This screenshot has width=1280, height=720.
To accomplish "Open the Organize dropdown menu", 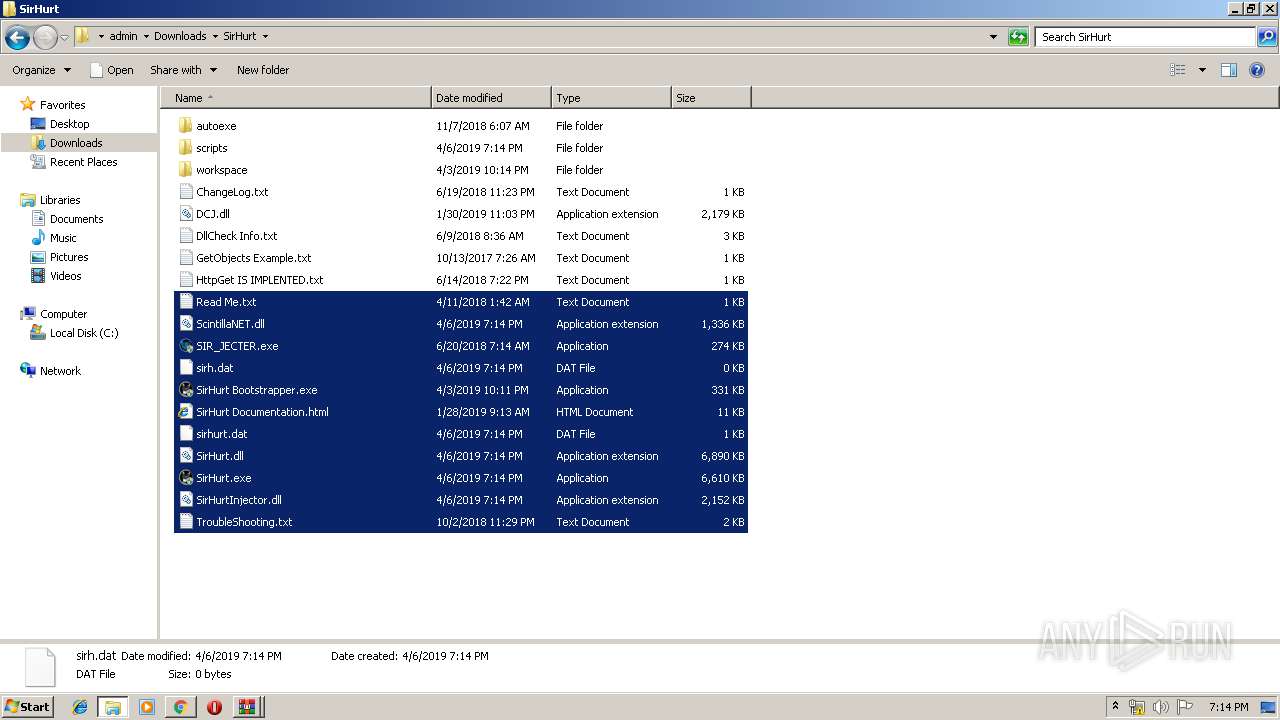I will 41,70.
